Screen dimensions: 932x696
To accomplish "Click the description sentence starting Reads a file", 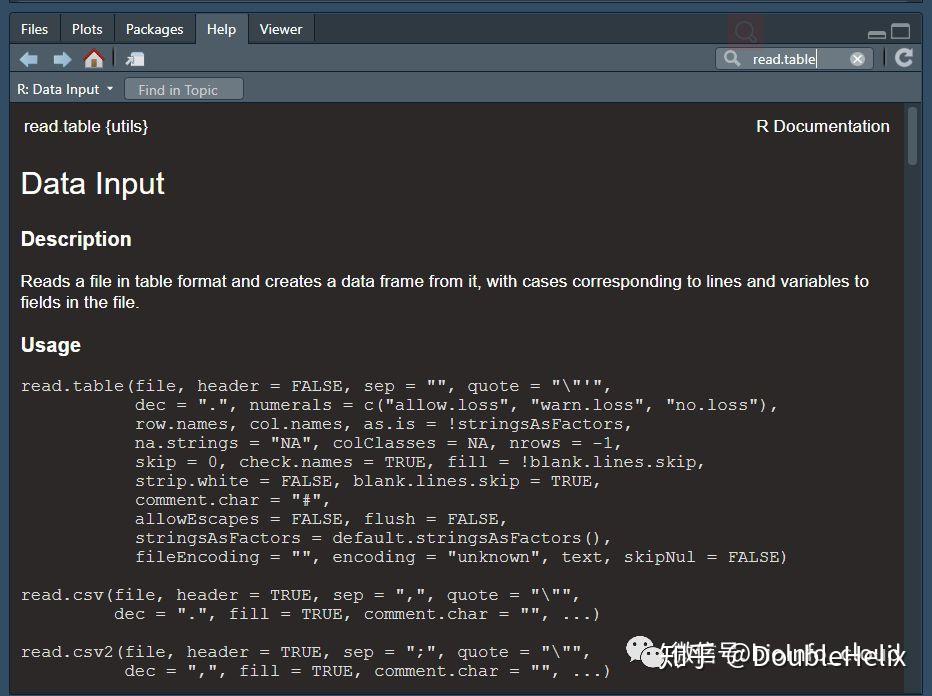I will (445, 292).
